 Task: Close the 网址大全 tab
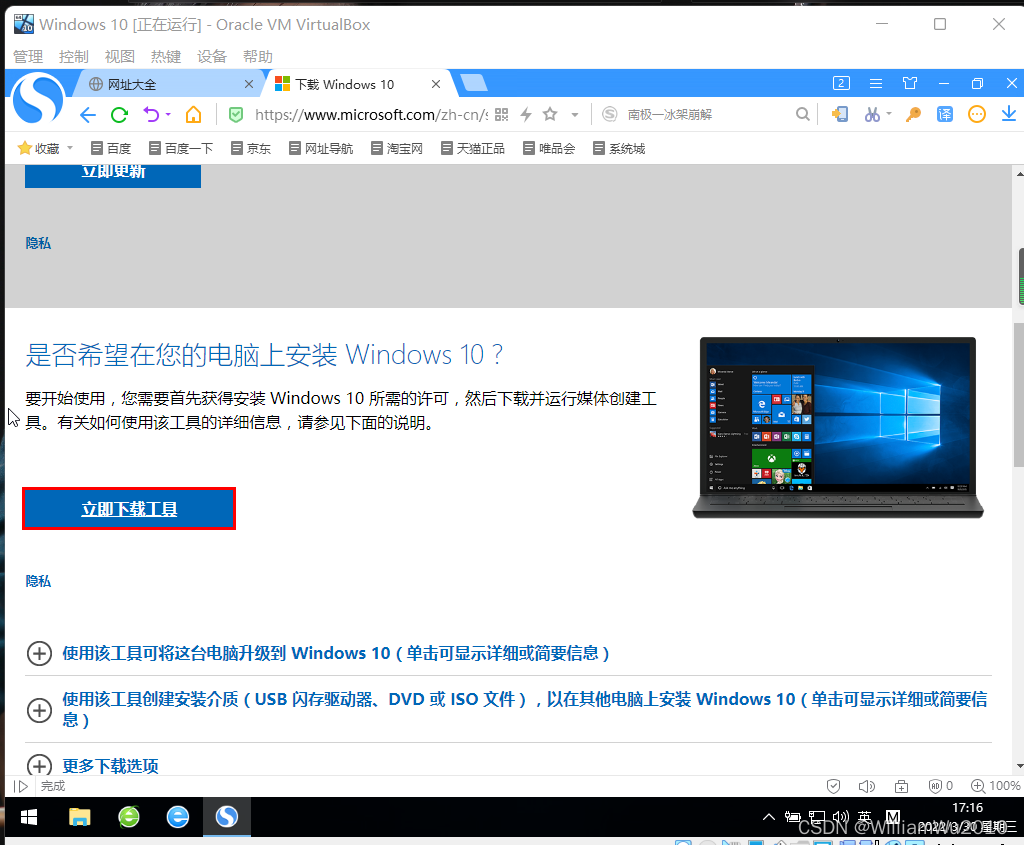coord(249,84)
